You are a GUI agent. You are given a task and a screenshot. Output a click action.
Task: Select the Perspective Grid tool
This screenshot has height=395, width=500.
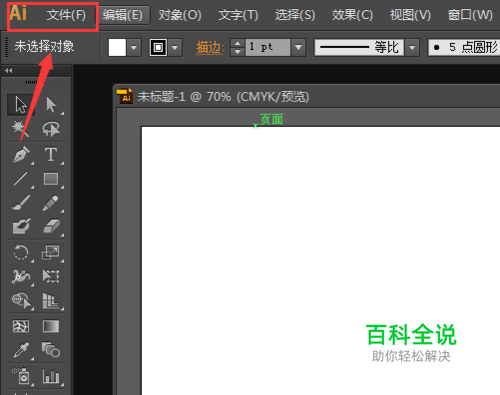pyautogui.click(x=51, y=300)
